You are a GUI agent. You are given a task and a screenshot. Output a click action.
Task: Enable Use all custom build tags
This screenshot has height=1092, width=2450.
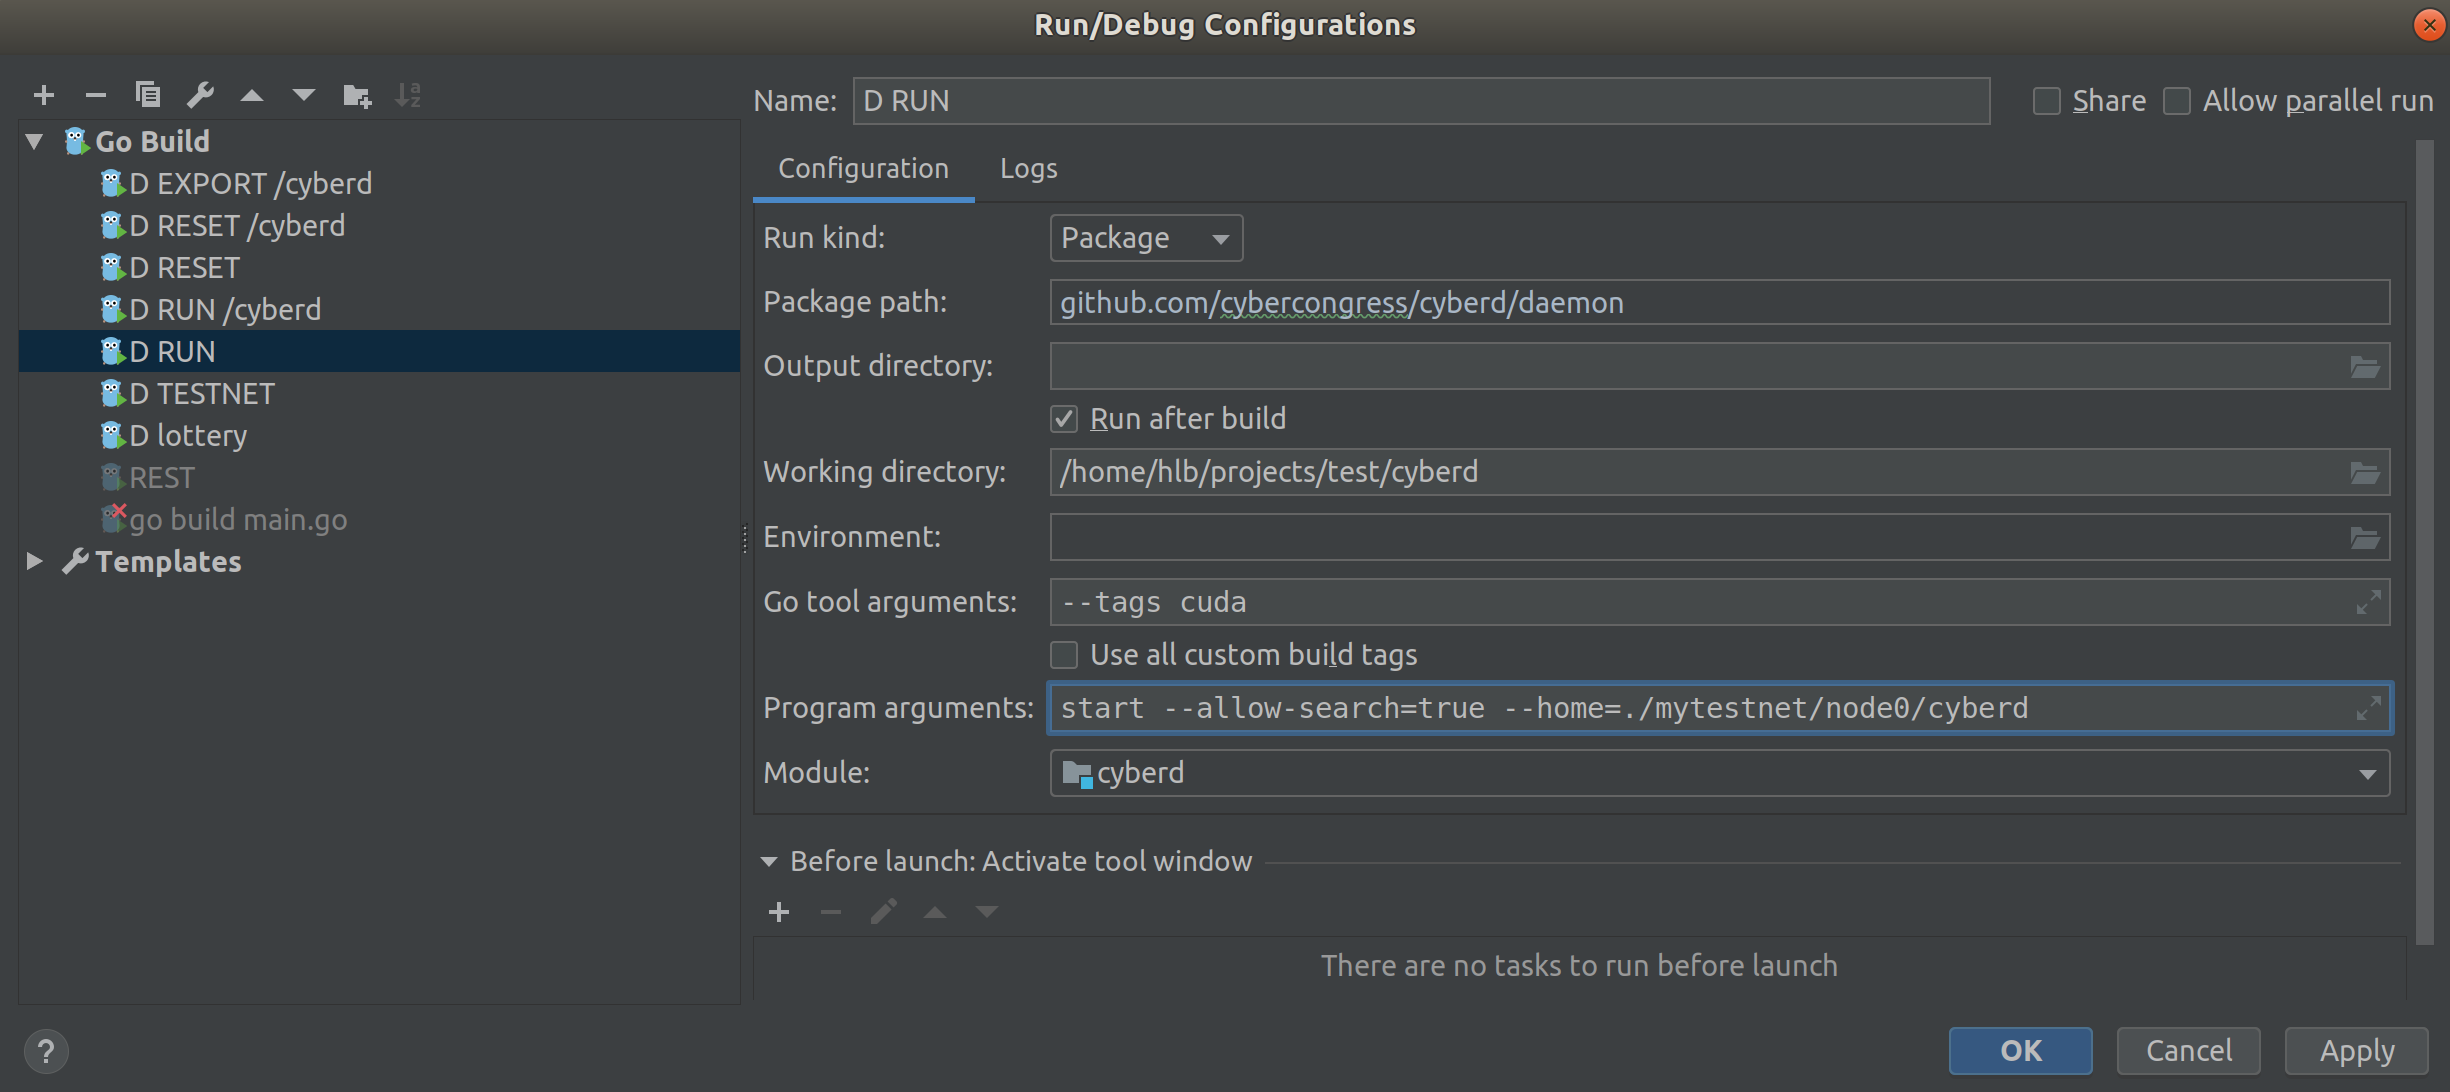click(x=1064, y=654)
